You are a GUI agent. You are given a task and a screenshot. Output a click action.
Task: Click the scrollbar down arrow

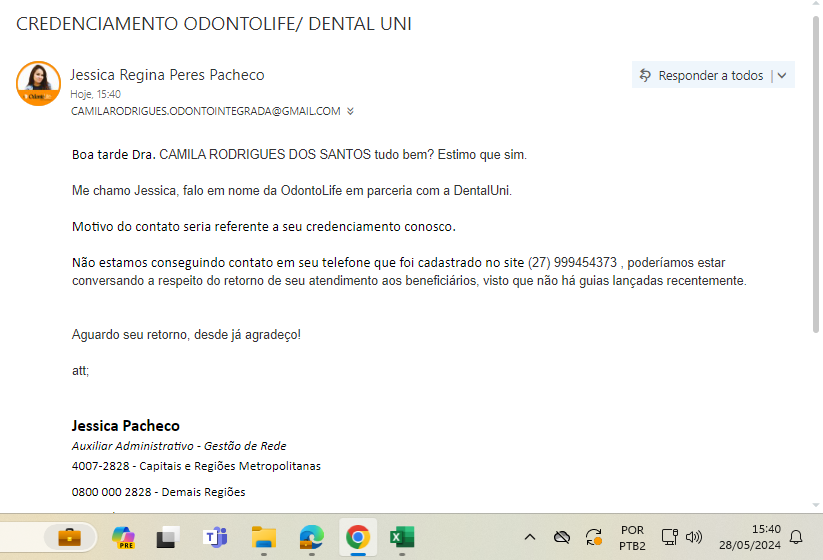point(816,505)
